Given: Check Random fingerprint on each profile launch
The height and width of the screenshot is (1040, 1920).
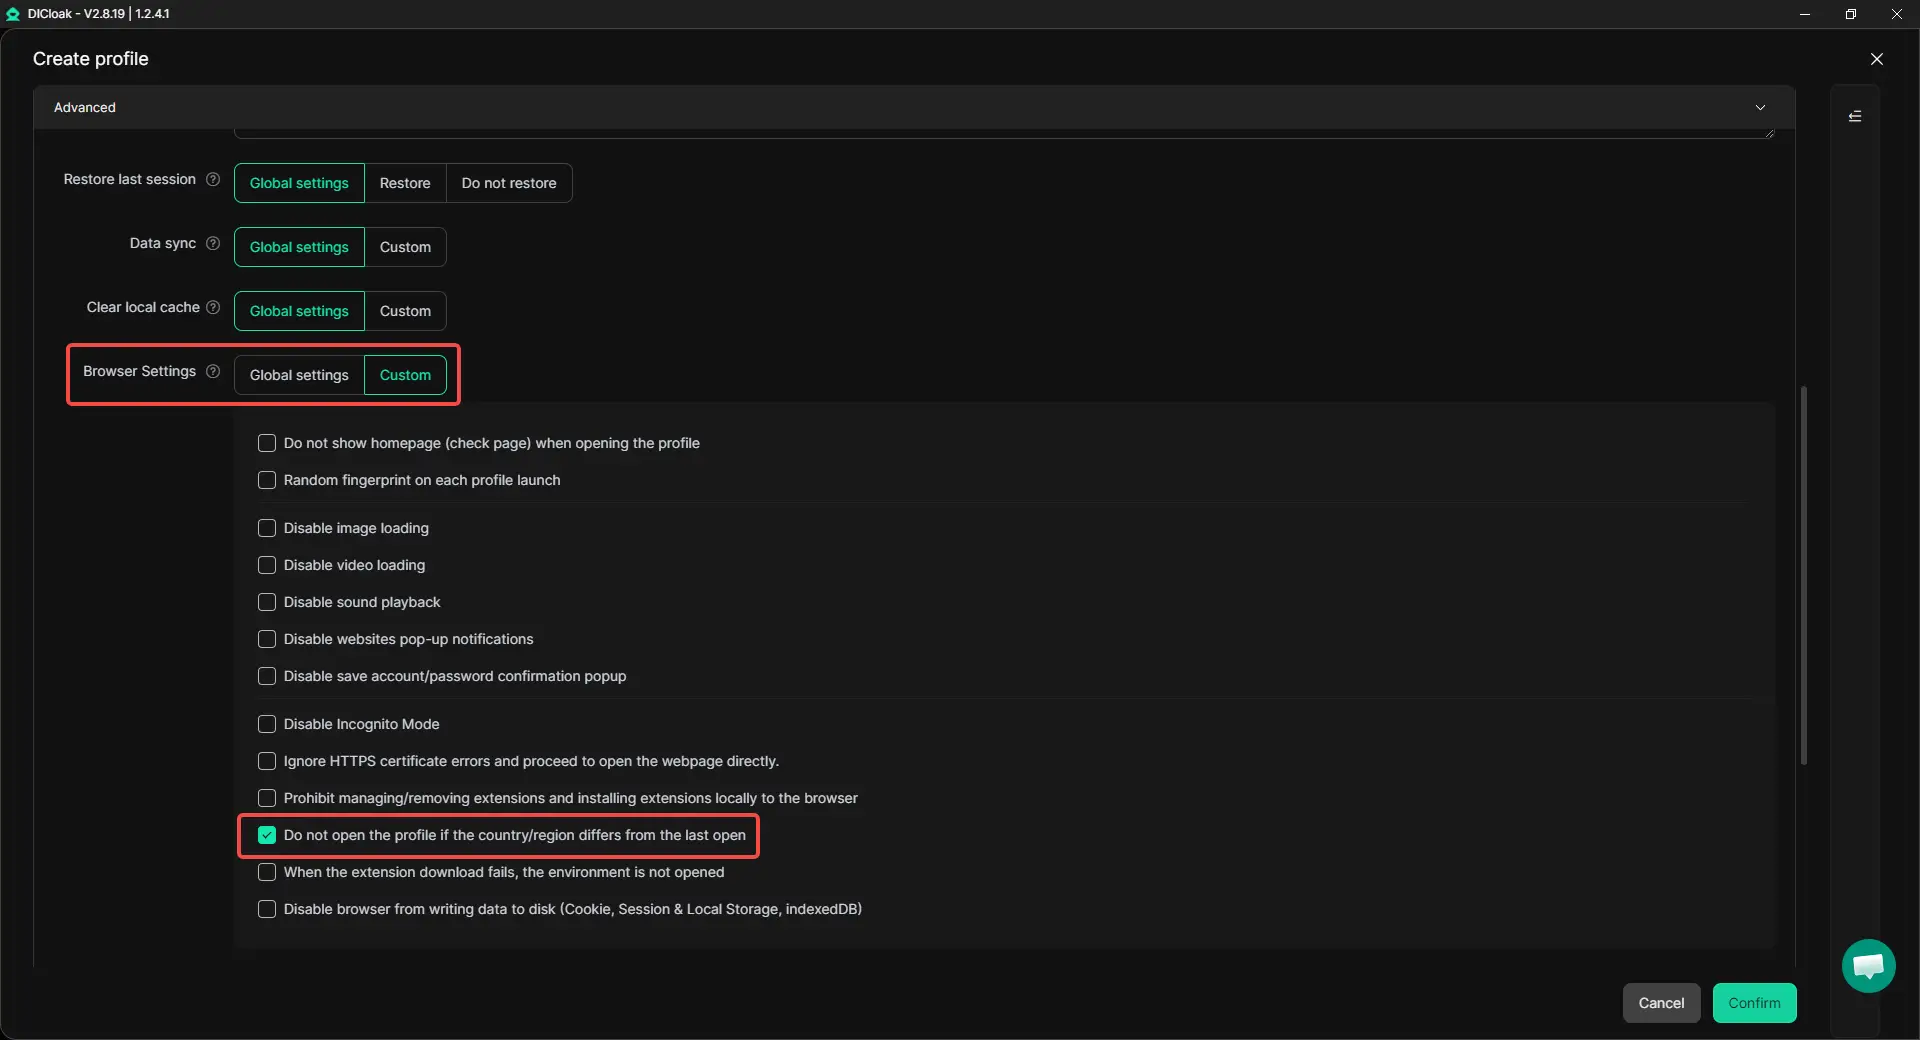Looking at the screenshot, I should (x=267, y=480).
